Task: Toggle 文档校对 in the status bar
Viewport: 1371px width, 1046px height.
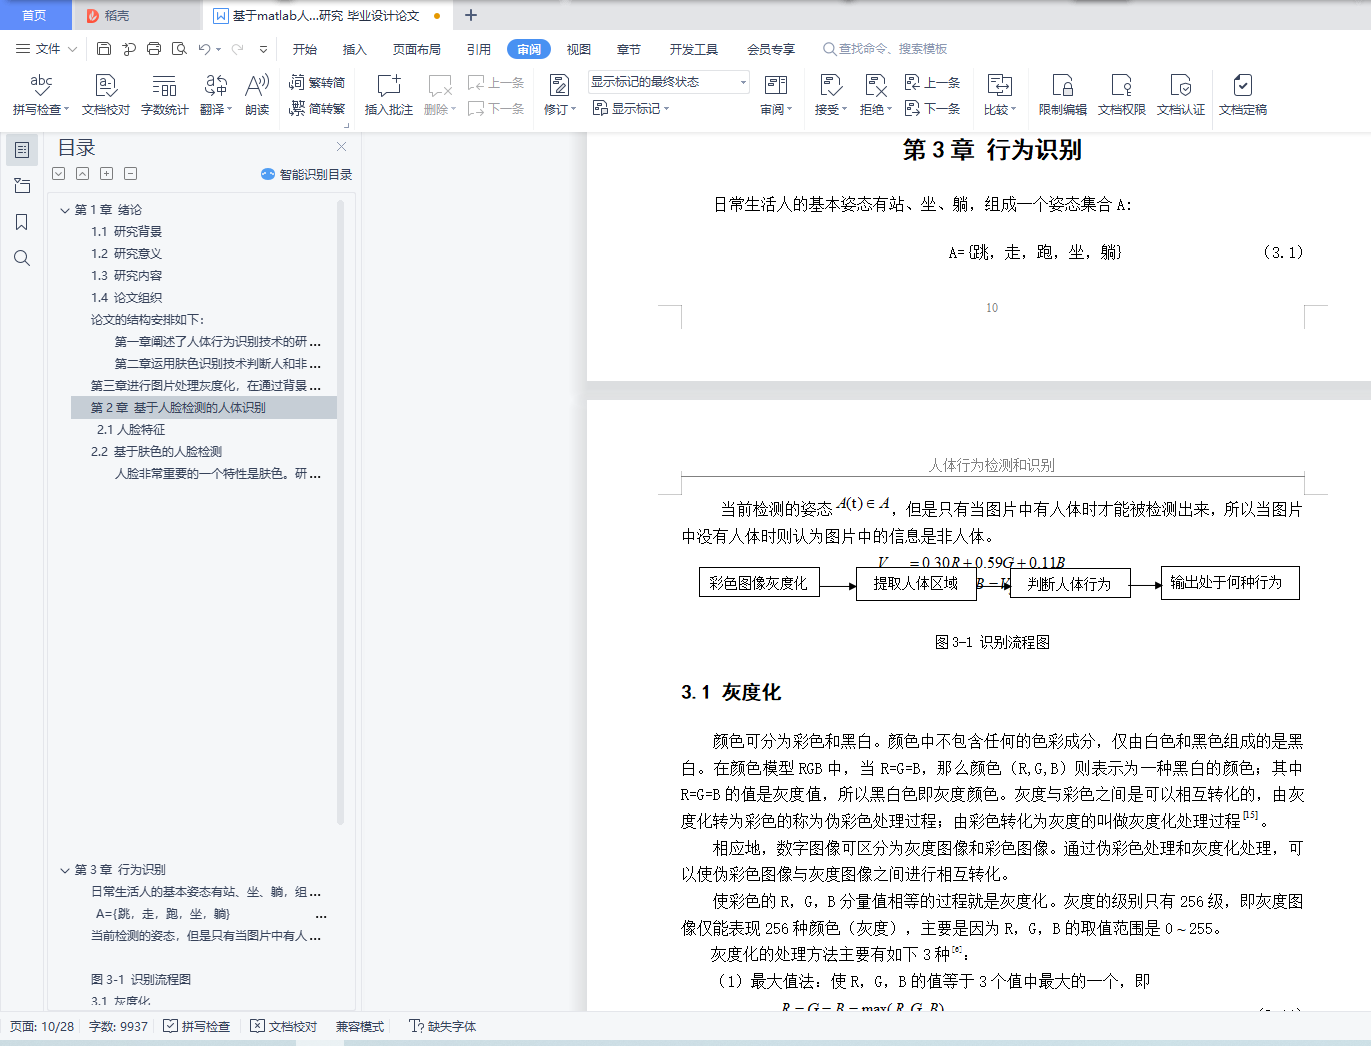Action: [284, 1026]
